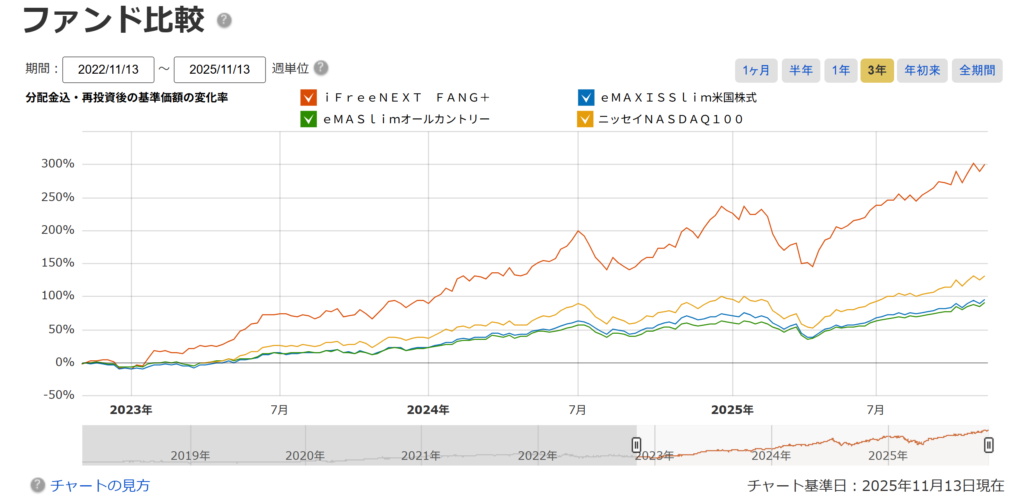The height and width of the screenshot is (502, 1024).
Task: Show the 全期間 chart range
Action: tap(977, 70)
